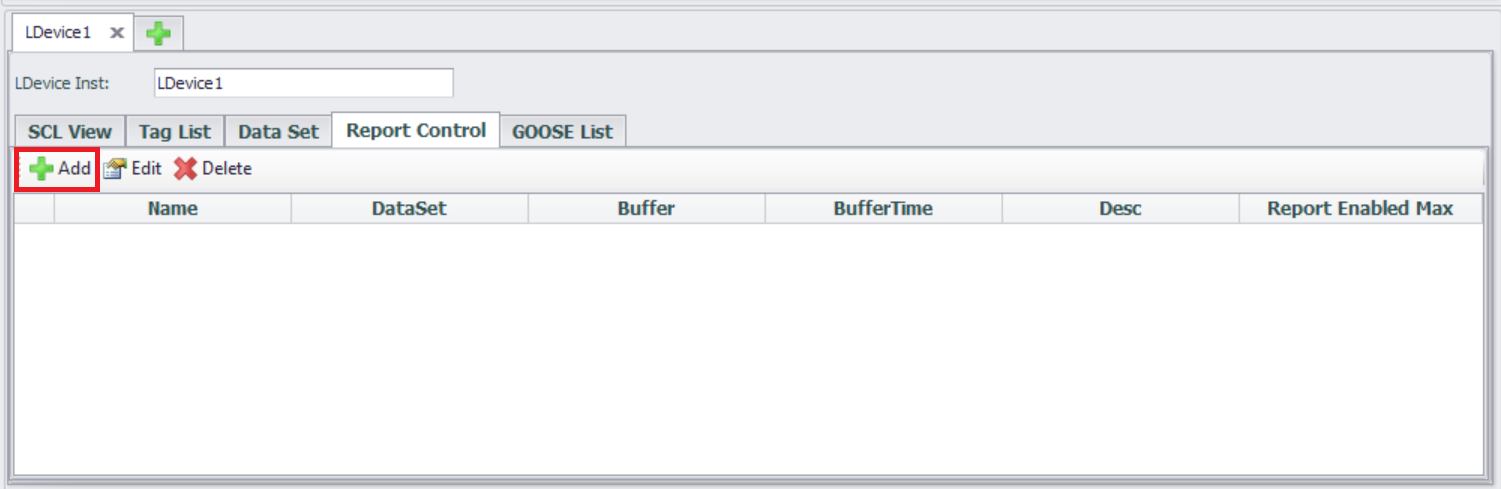Select the LDevice1 document tab

pyautogui.click(x=58, y=33)
